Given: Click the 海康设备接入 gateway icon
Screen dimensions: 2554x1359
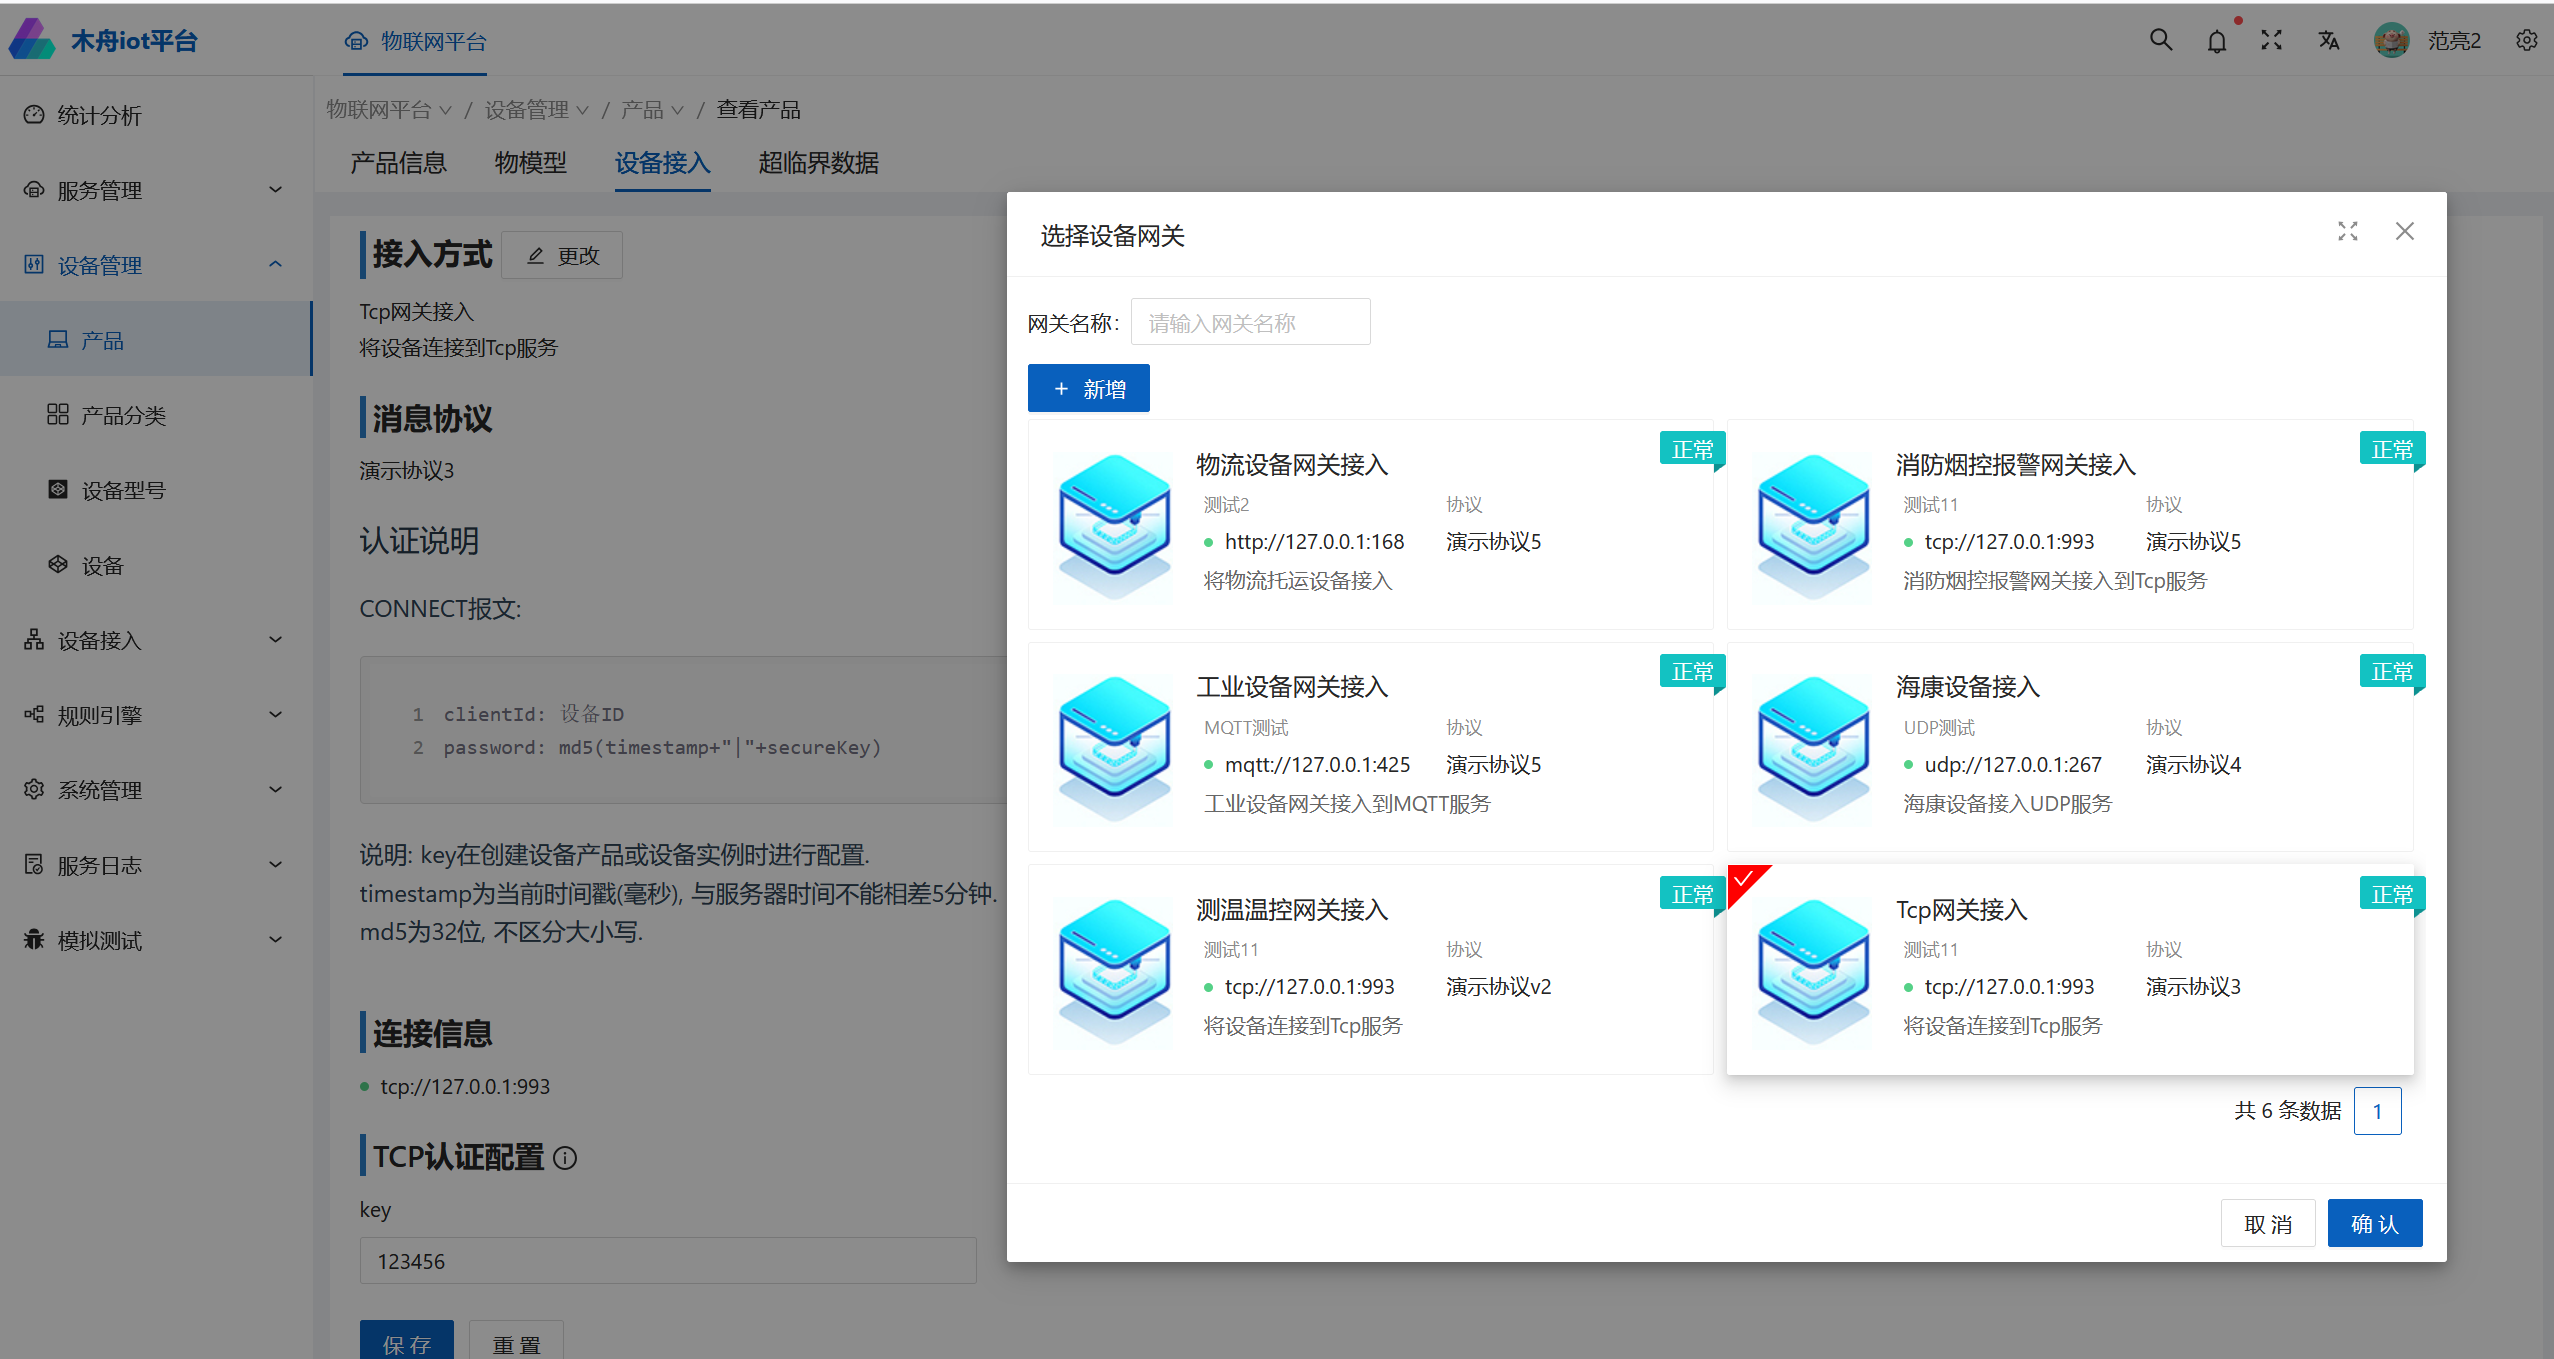Looking at the screenshot, I should (x=1813, y=748).
